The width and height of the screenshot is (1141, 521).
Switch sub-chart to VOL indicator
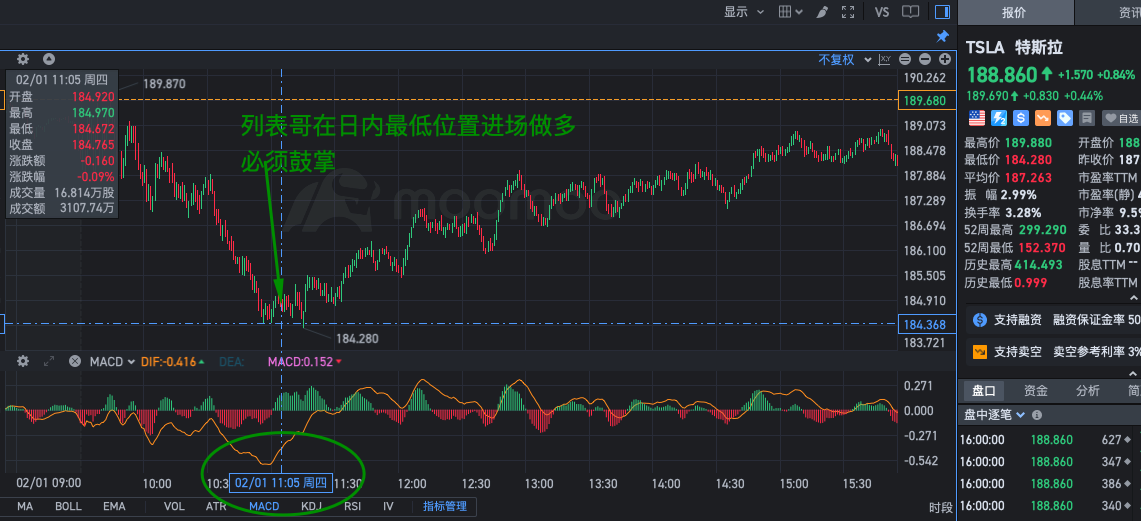tap(174, 506)
